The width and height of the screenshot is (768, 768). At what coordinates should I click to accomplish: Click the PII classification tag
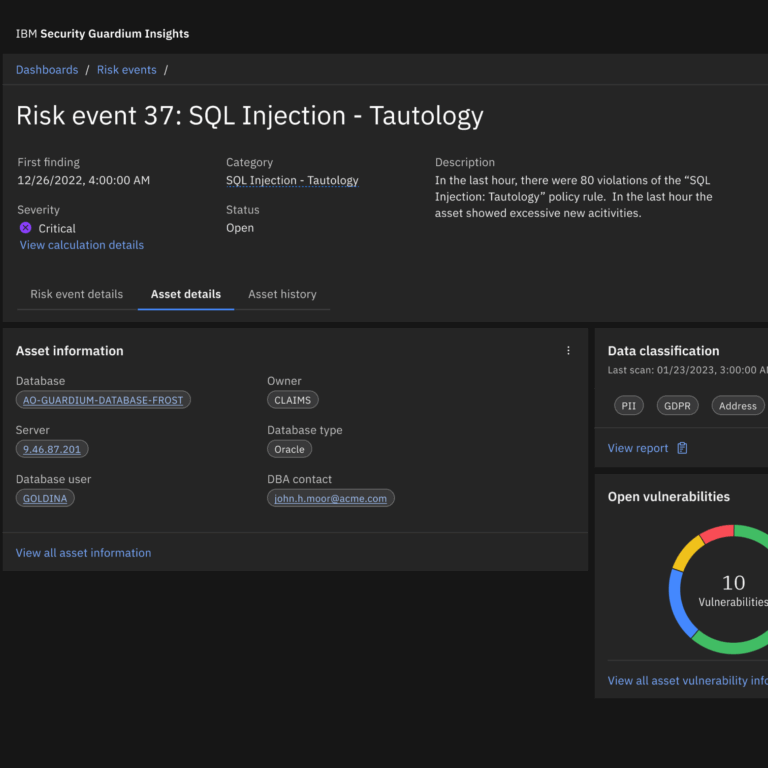[629, 406]
